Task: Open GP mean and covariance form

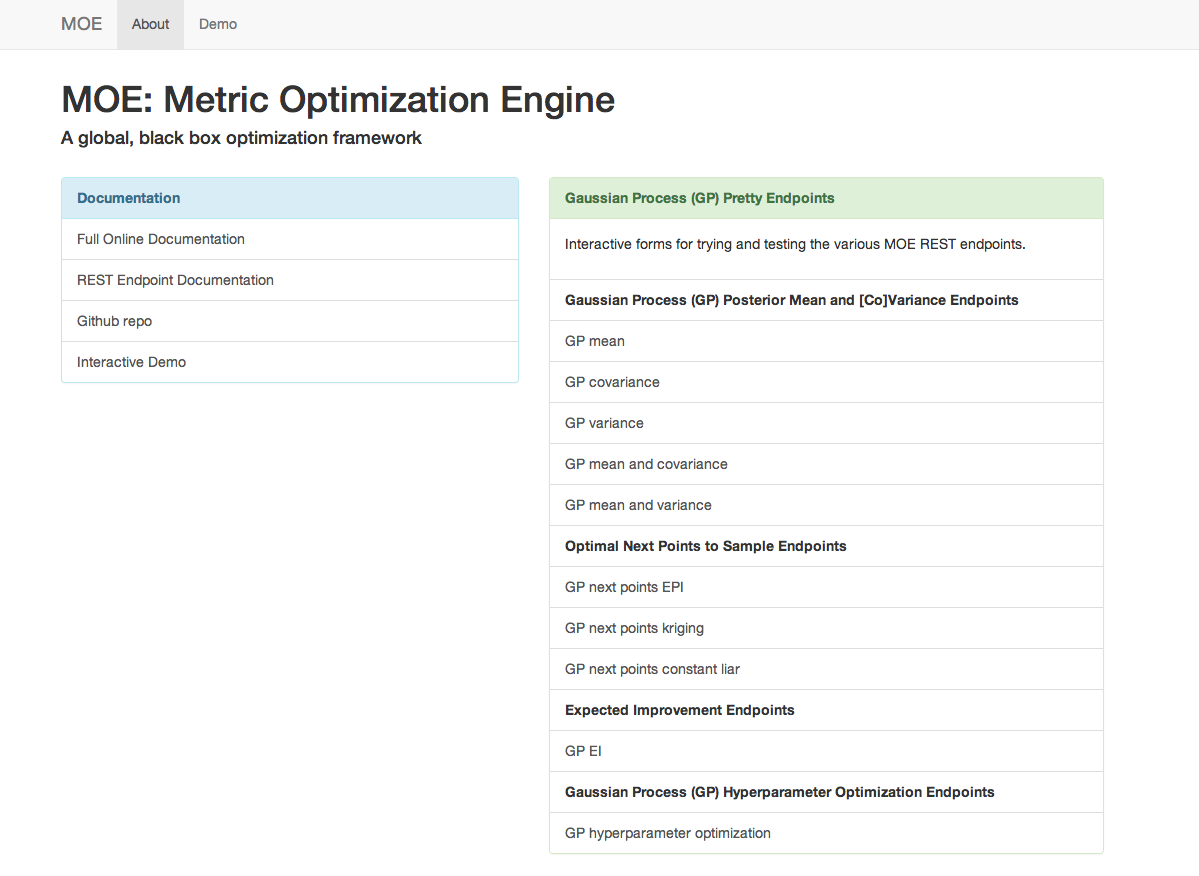Action: coord(826,464)
